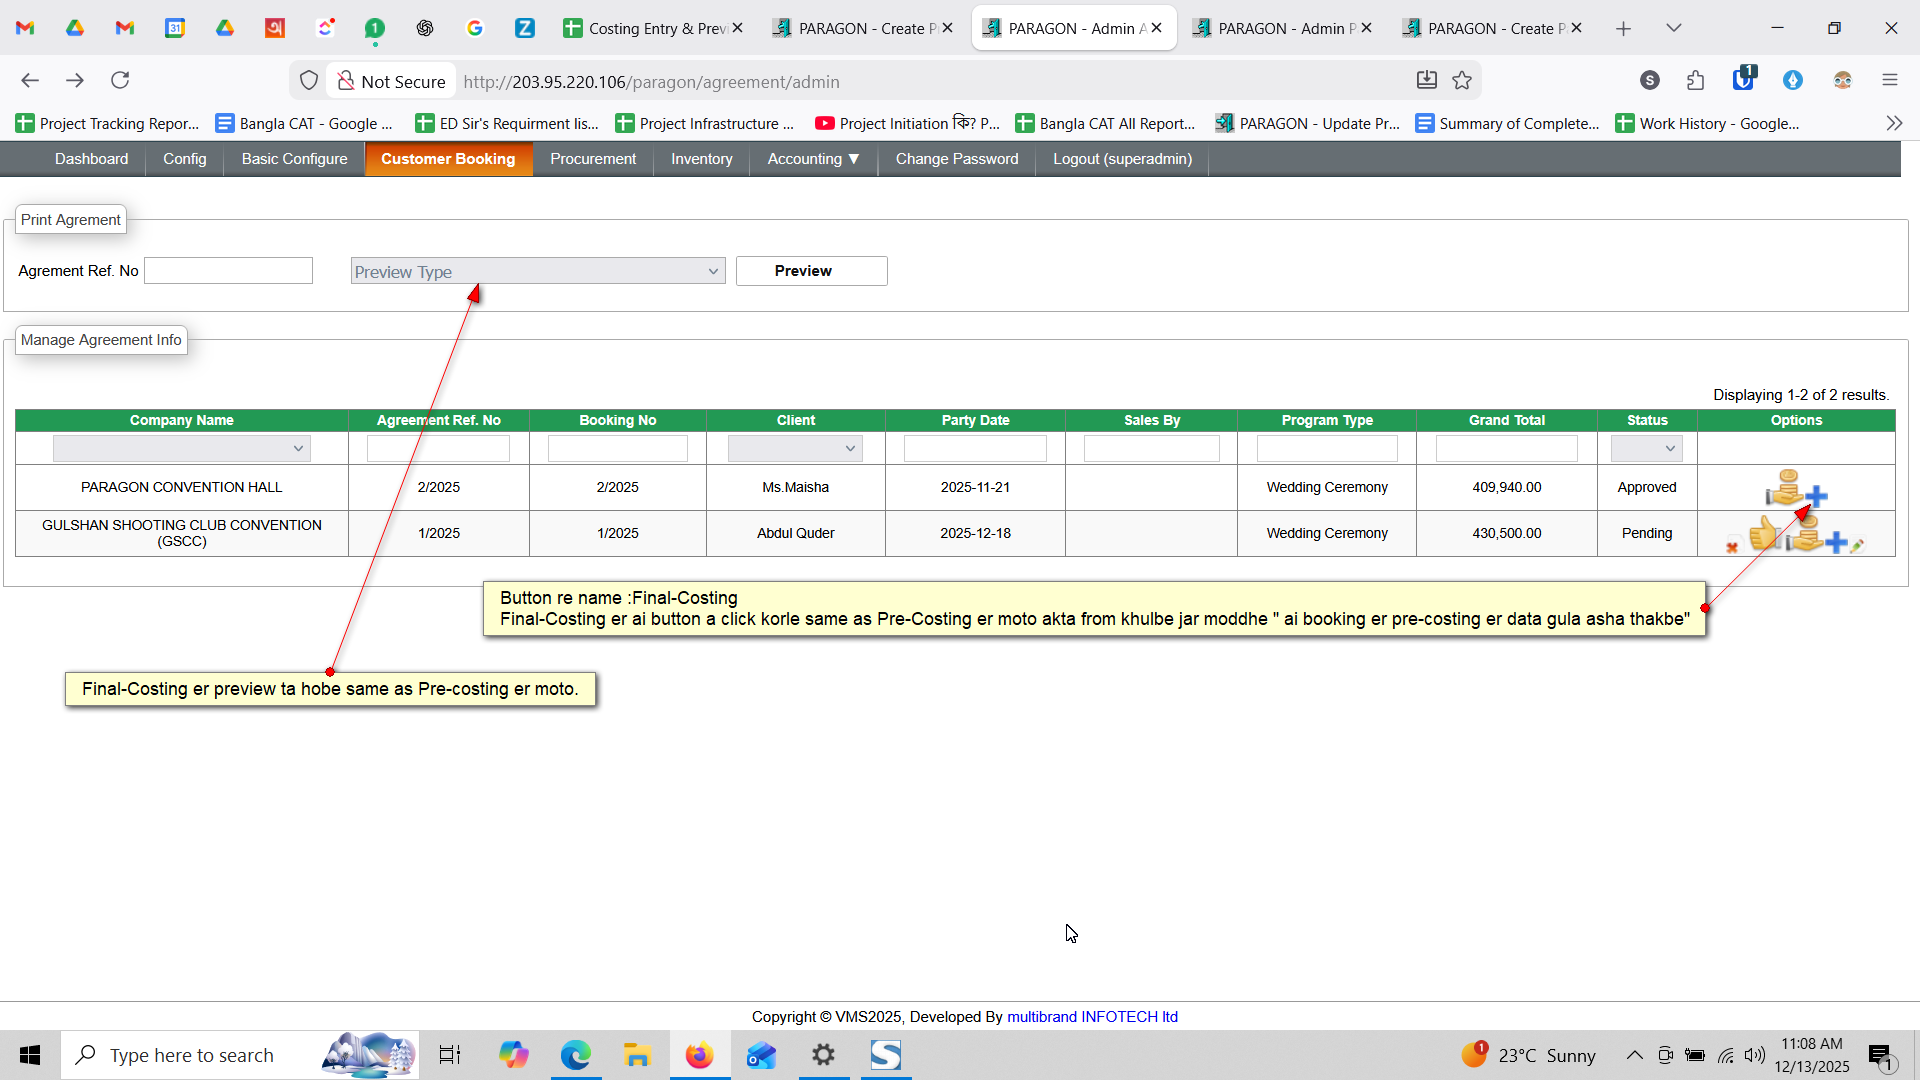Expand the Company Name filter dropdown
This screenshot has height=1080, width=1920.
pos(181,449)
